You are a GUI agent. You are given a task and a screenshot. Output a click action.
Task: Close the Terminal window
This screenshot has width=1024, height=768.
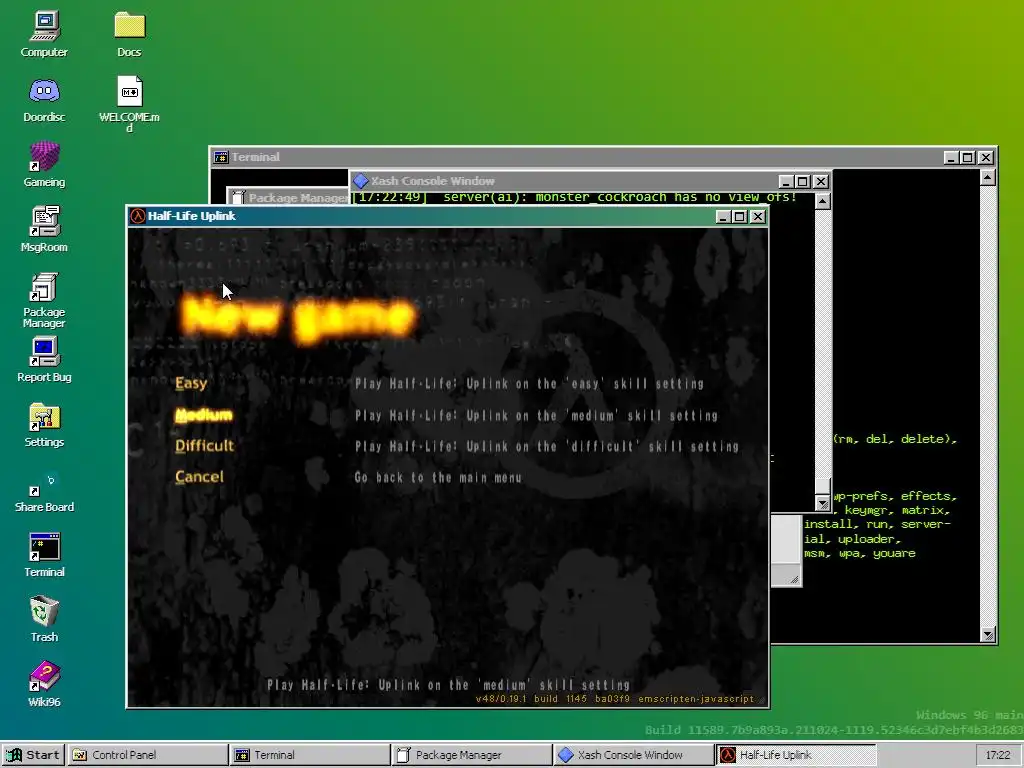coord(986,157)
